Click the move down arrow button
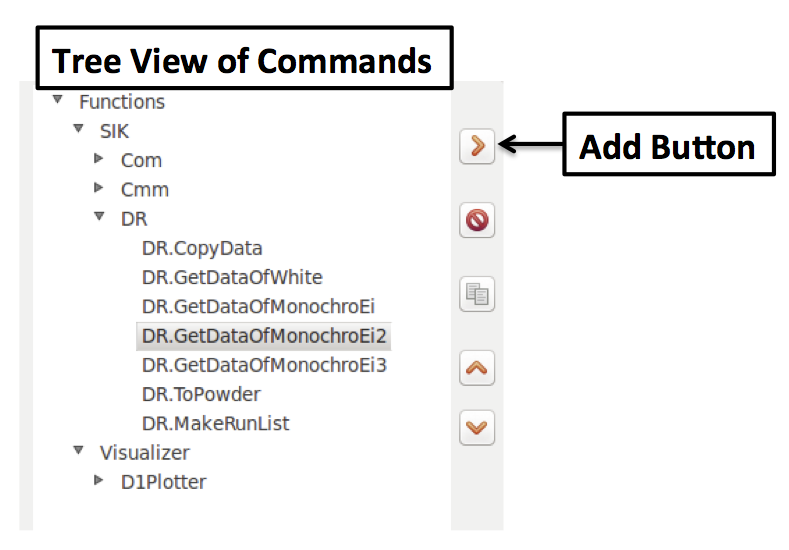 coord(477,427)
